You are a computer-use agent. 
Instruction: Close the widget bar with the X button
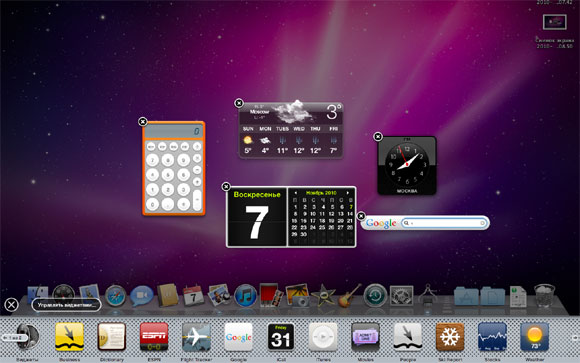(11, 305)
